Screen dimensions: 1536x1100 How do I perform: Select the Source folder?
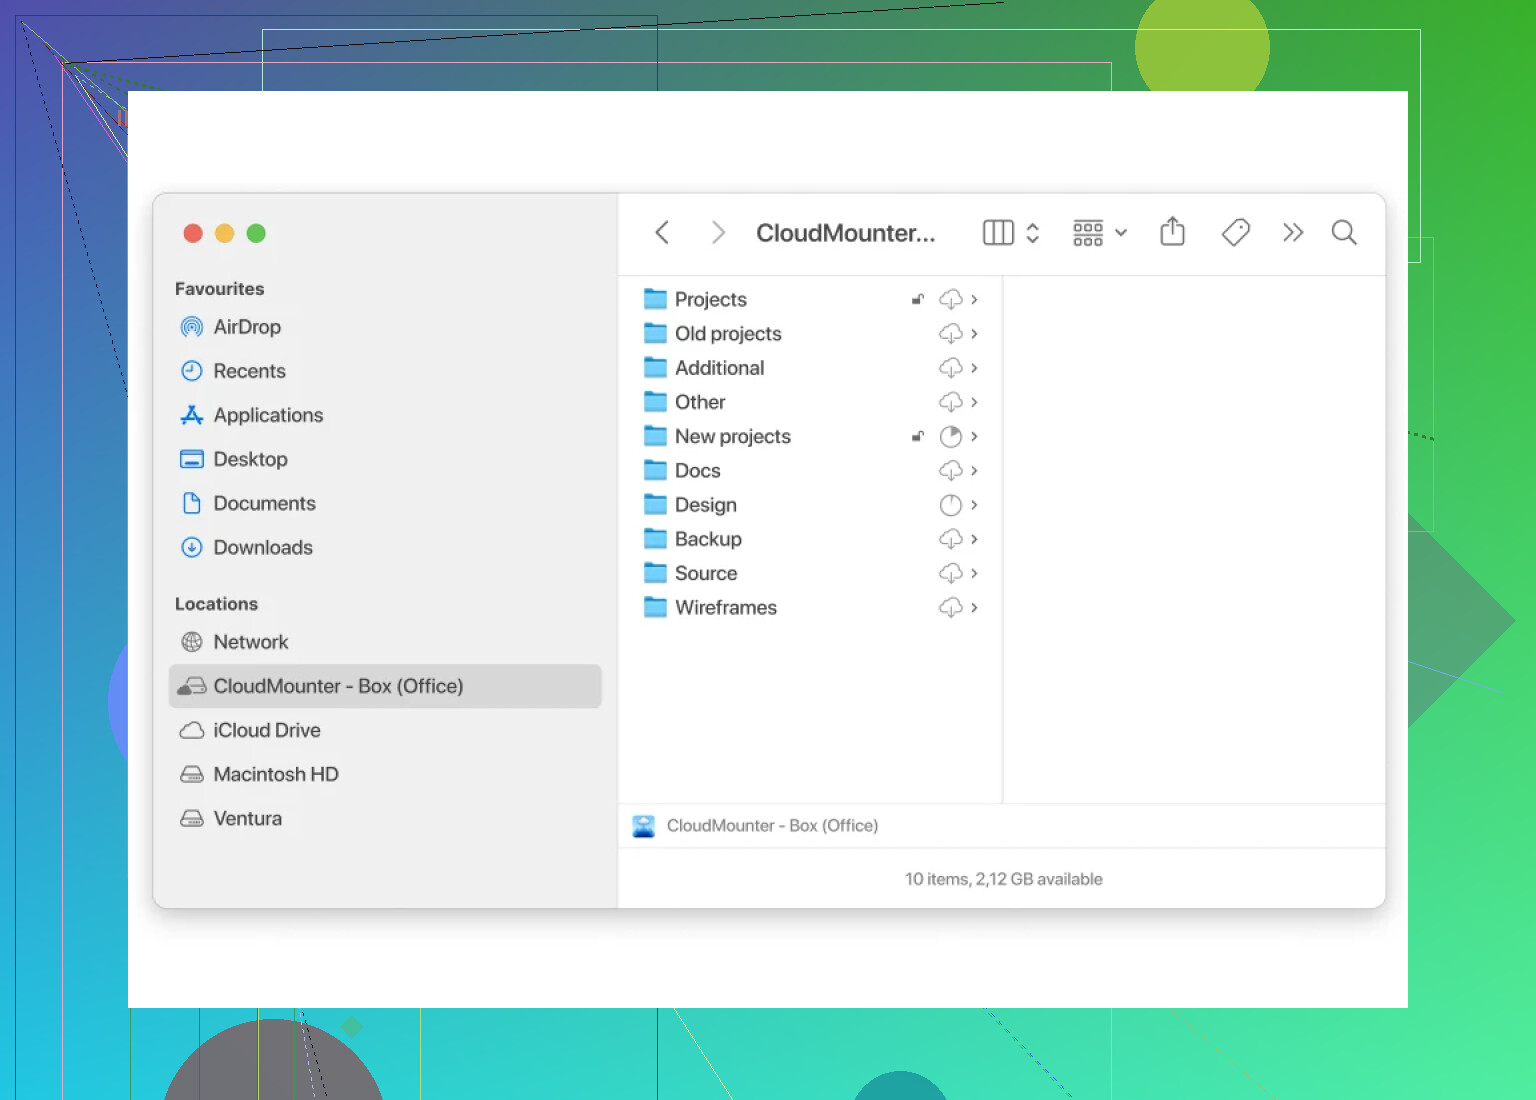point(705,573)
